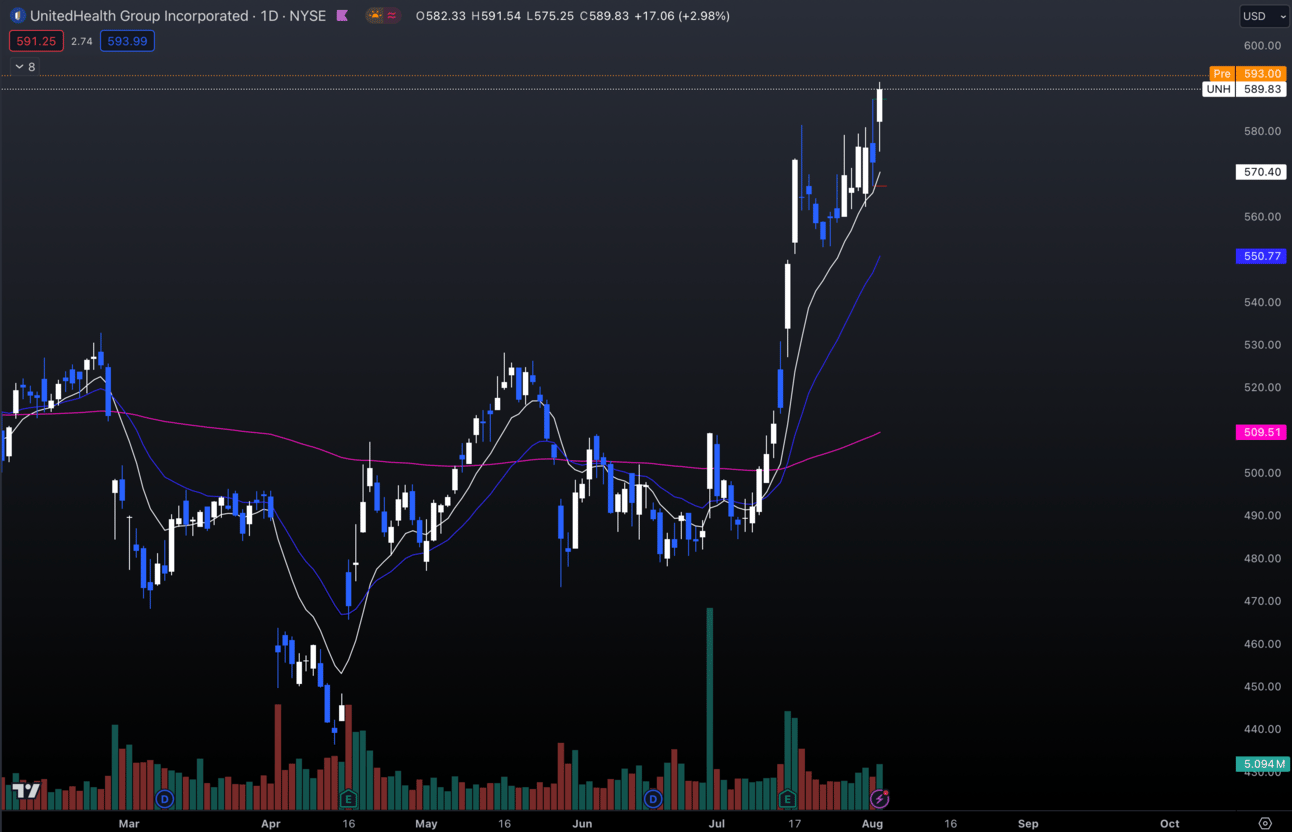This screenshot has height=832, width=1292.
Task: Click the red 591.25 sell price button
Action: [36, 41]
